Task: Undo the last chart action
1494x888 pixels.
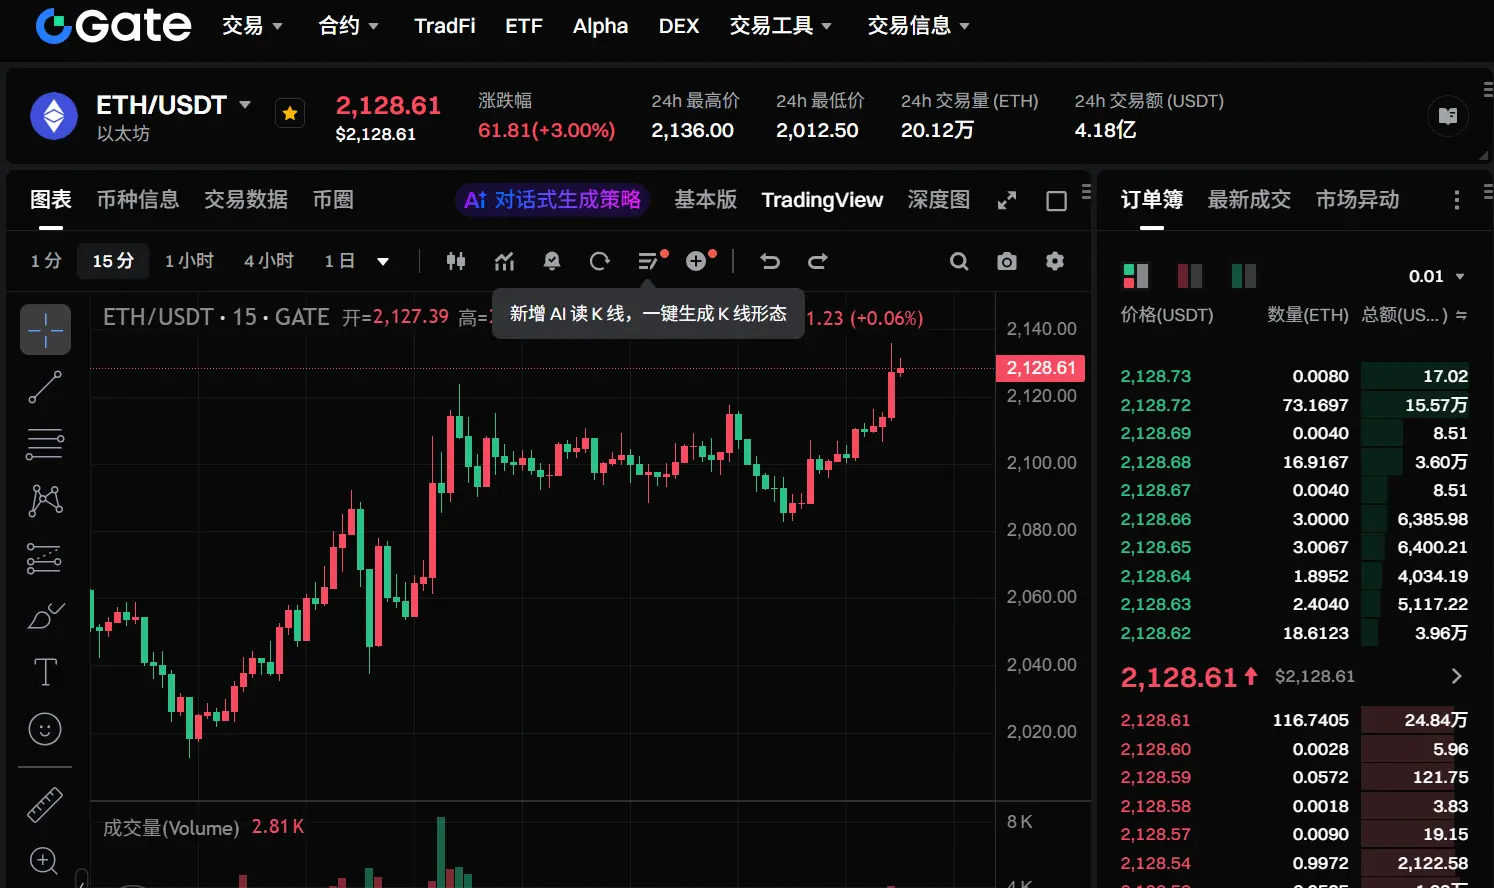Action: point(770,261)
